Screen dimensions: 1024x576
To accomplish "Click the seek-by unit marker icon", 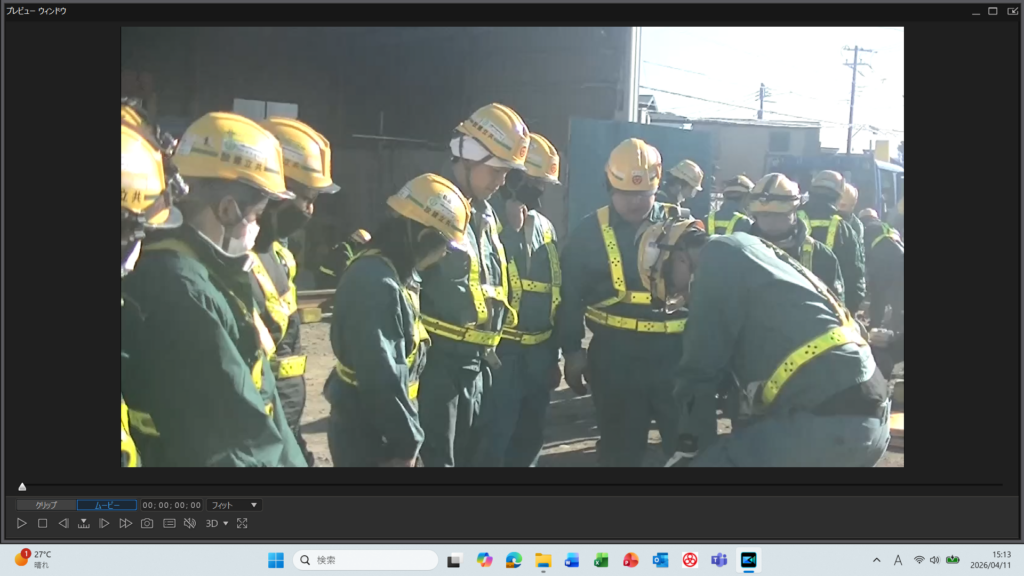I will coord(84,523).
